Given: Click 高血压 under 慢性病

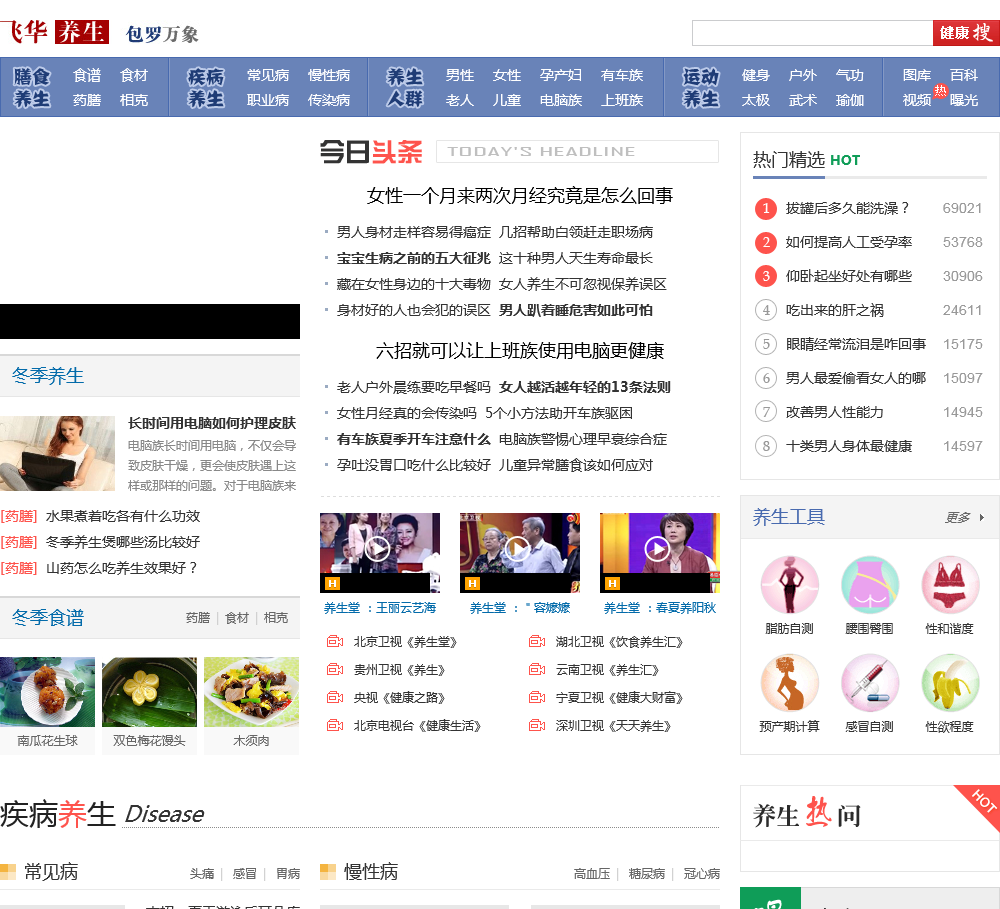Looking at the screenshot, I should click(592, 873).
